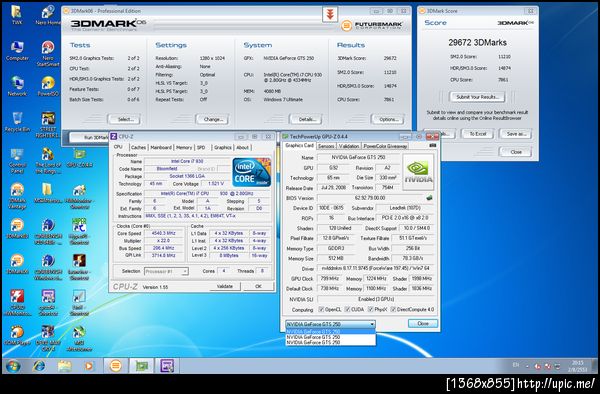600x394 pixels.
Task: Click the taskbar clock
Action: pyautogui.click(x=577, y=365)
